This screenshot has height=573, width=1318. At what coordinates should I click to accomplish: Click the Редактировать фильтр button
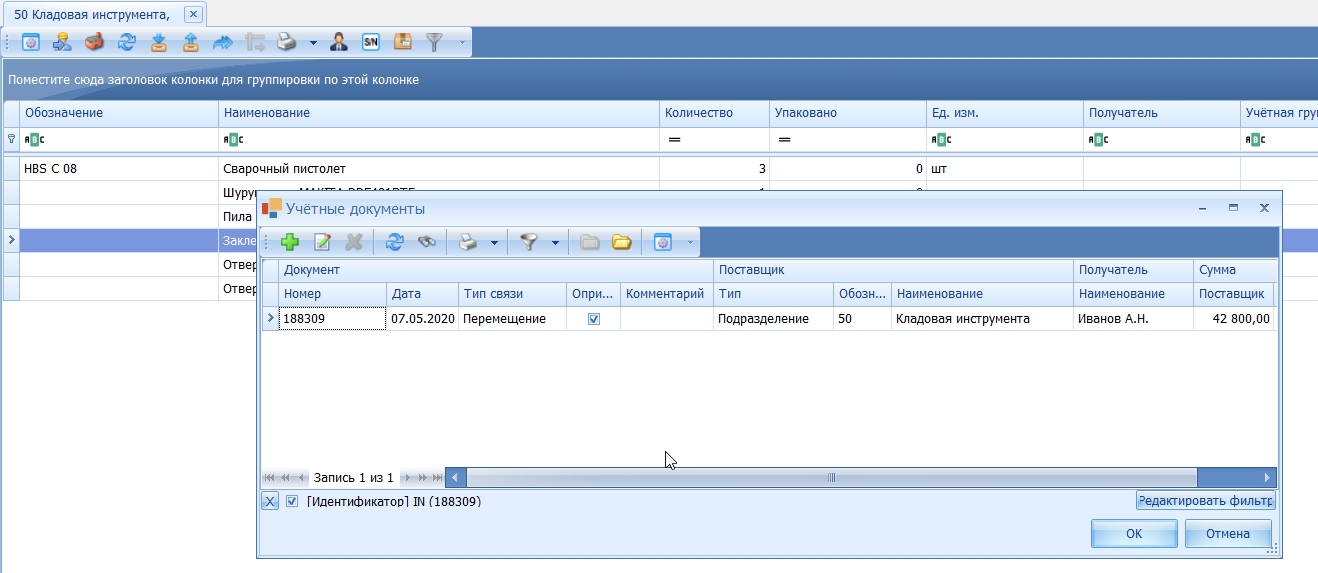[1205, 501]
